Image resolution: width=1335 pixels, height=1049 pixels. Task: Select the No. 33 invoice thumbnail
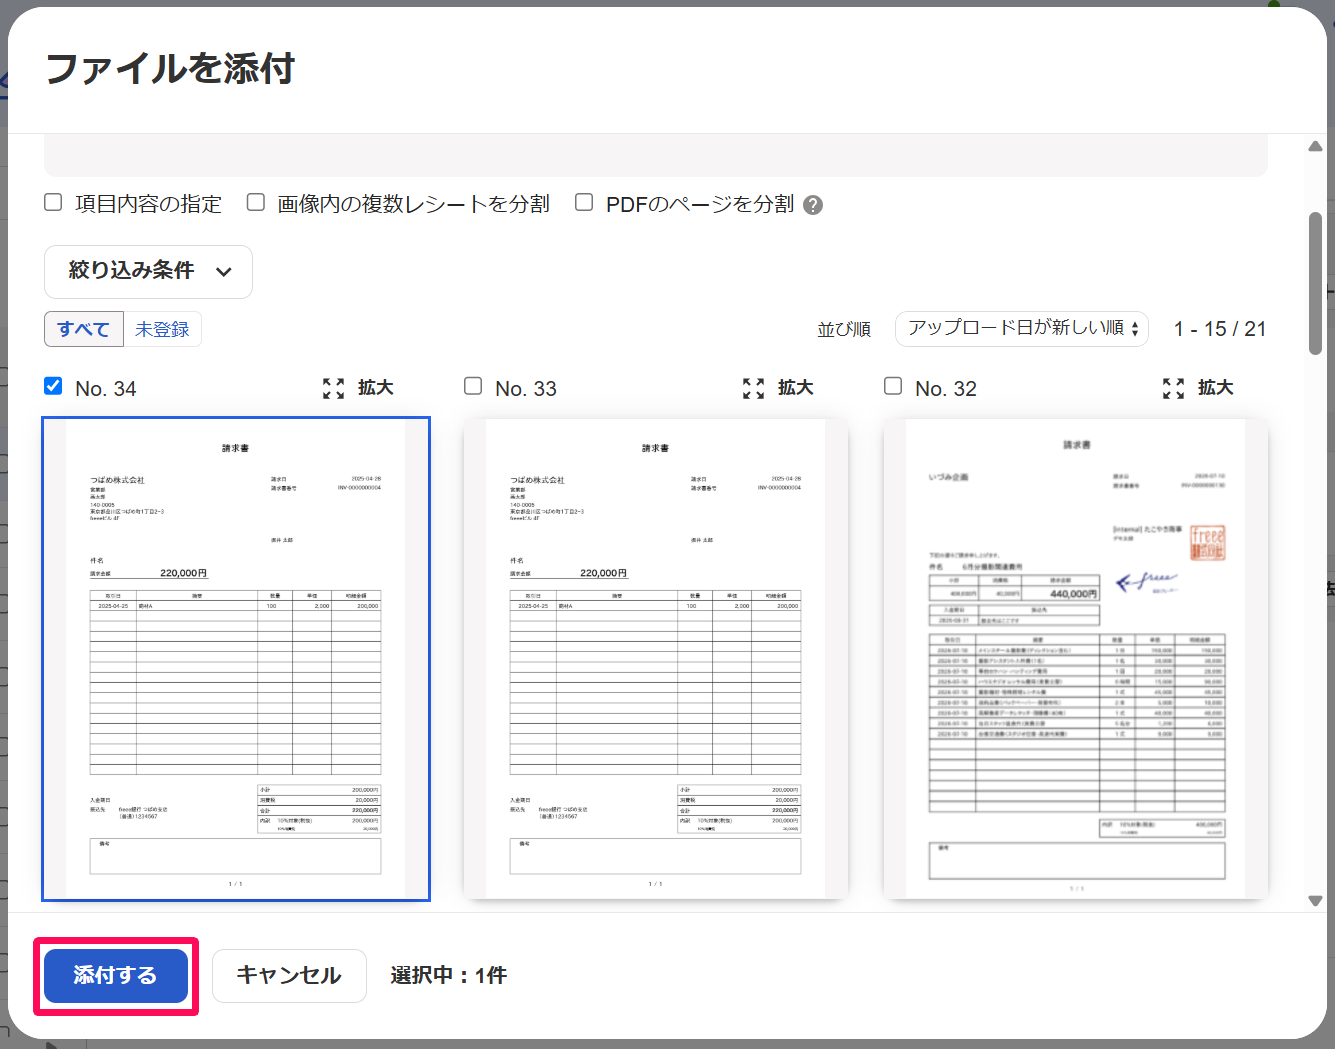click(656, 659)
